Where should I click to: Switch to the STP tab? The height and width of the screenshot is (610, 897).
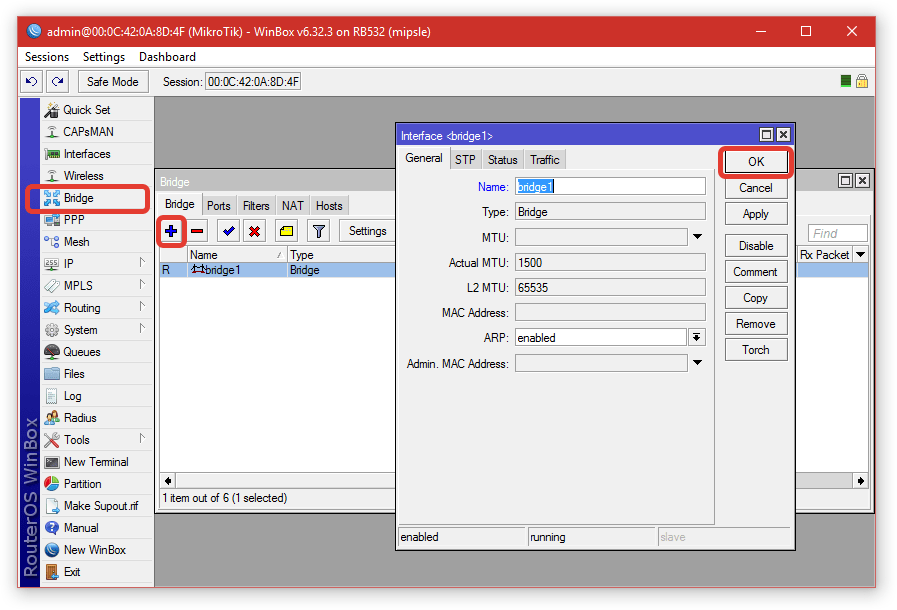pos(465,160)
